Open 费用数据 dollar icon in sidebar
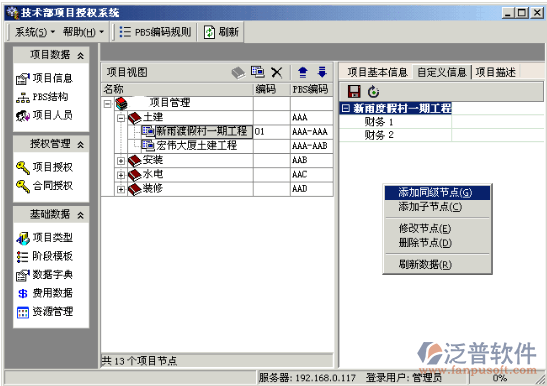Image resolution: width=547 pixels, height=386 pixels. coord(23,294)
